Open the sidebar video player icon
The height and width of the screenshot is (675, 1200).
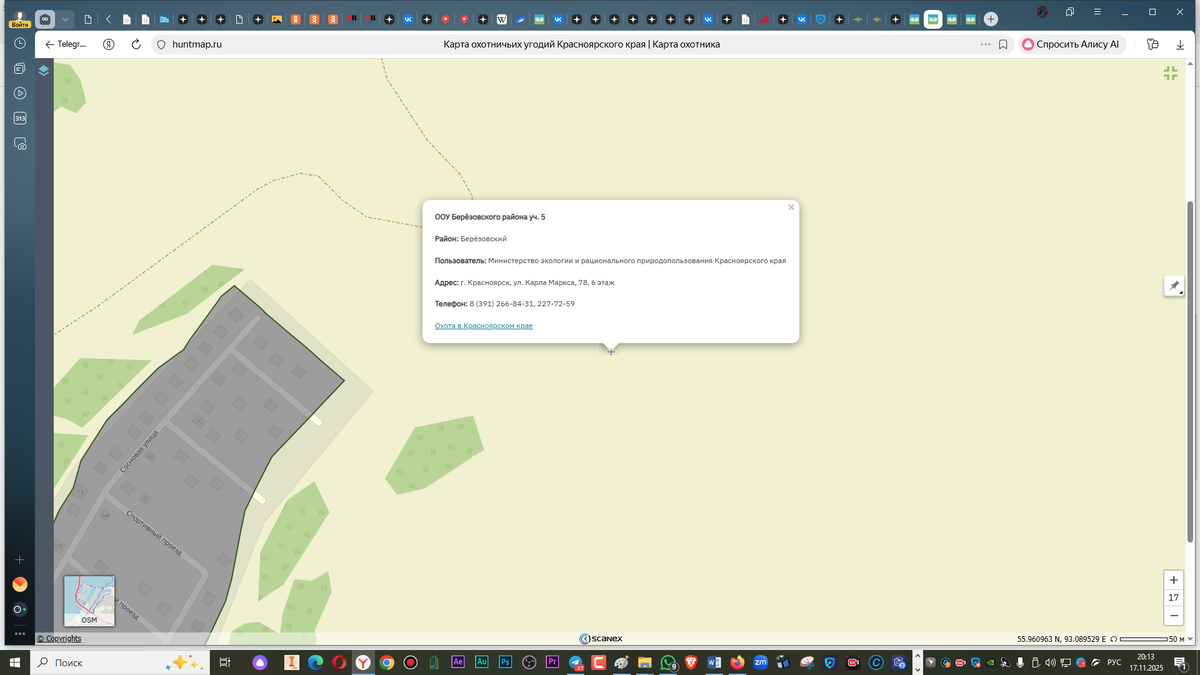(x=20, y=93)
